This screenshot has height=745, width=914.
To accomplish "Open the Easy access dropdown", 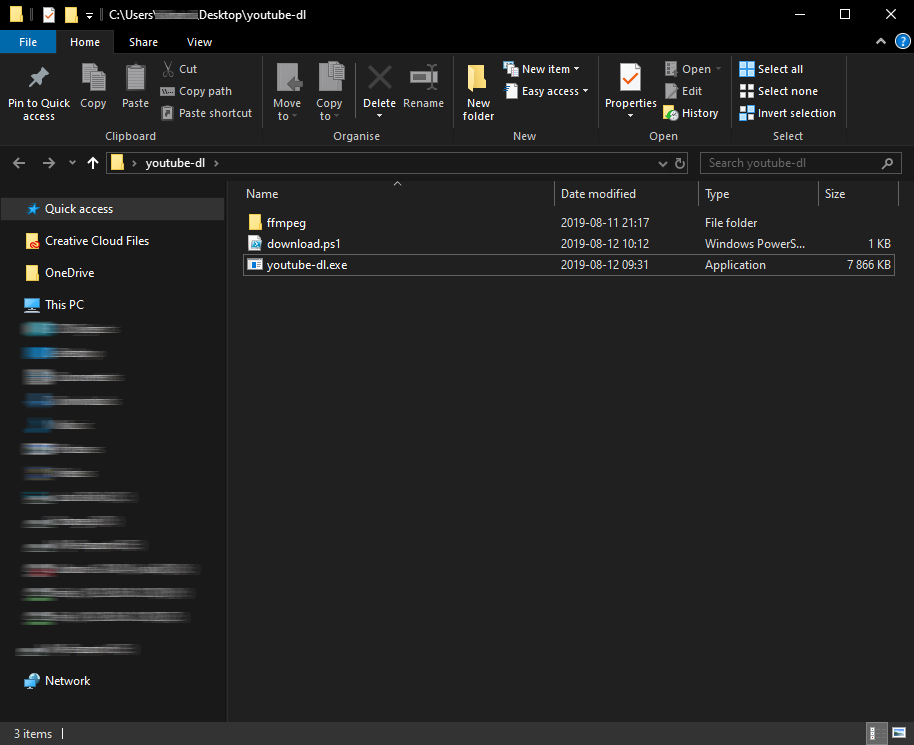I will 554,91.
